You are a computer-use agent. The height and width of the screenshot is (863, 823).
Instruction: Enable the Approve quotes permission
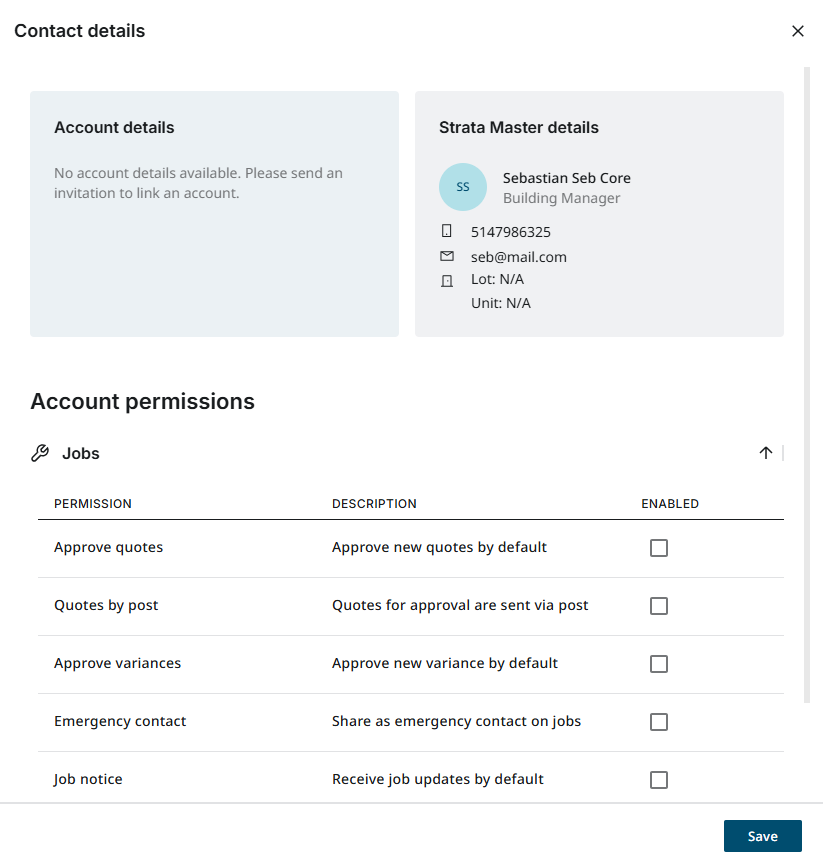659,548
